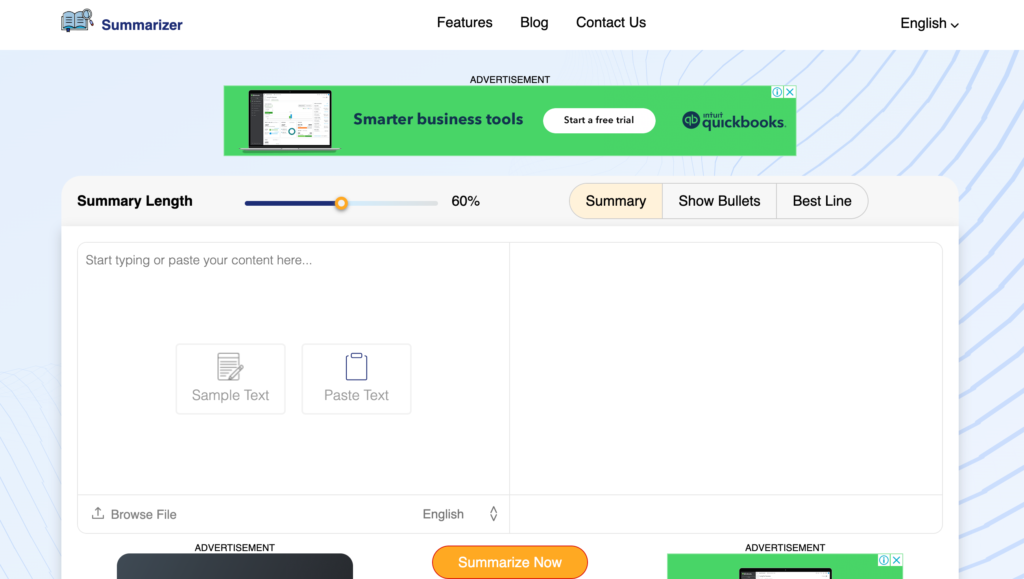Image resolution: width=1024 pixels, height=579 pixels.
Task: Open the Blog page from the navigation
Action: (534, 22)
